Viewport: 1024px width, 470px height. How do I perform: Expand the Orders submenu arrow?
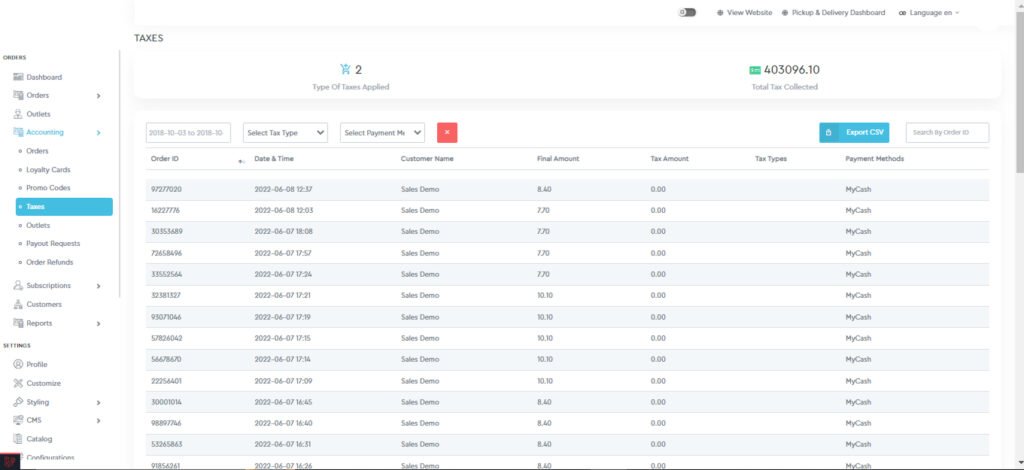pos(98,96)
